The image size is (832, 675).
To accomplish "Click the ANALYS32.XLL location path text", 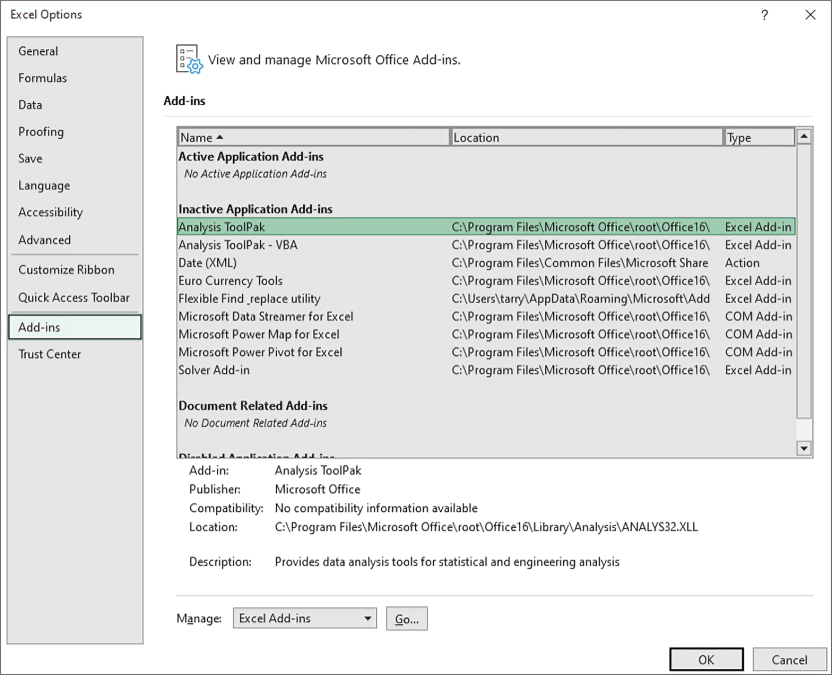I will (486, 527).
